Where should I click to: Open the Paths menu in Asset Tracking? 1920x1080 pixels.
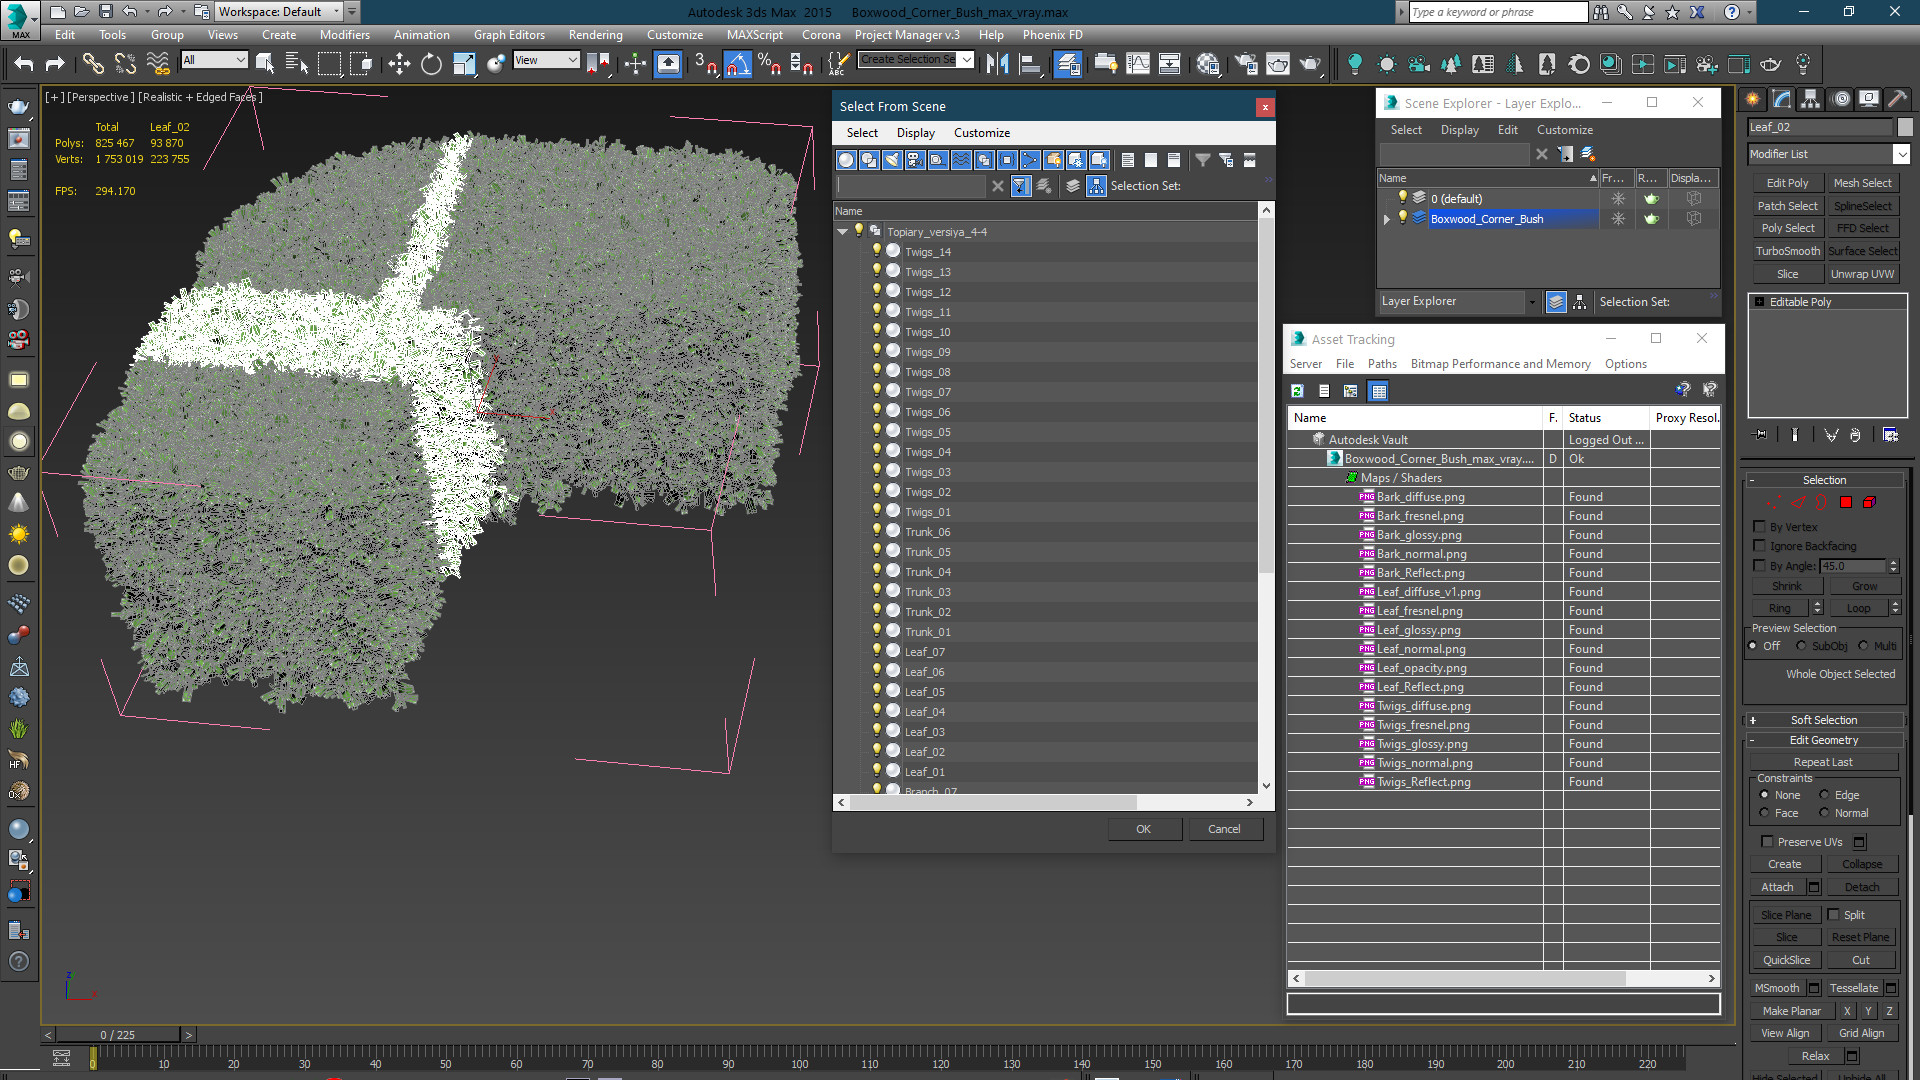[1382, 364]
